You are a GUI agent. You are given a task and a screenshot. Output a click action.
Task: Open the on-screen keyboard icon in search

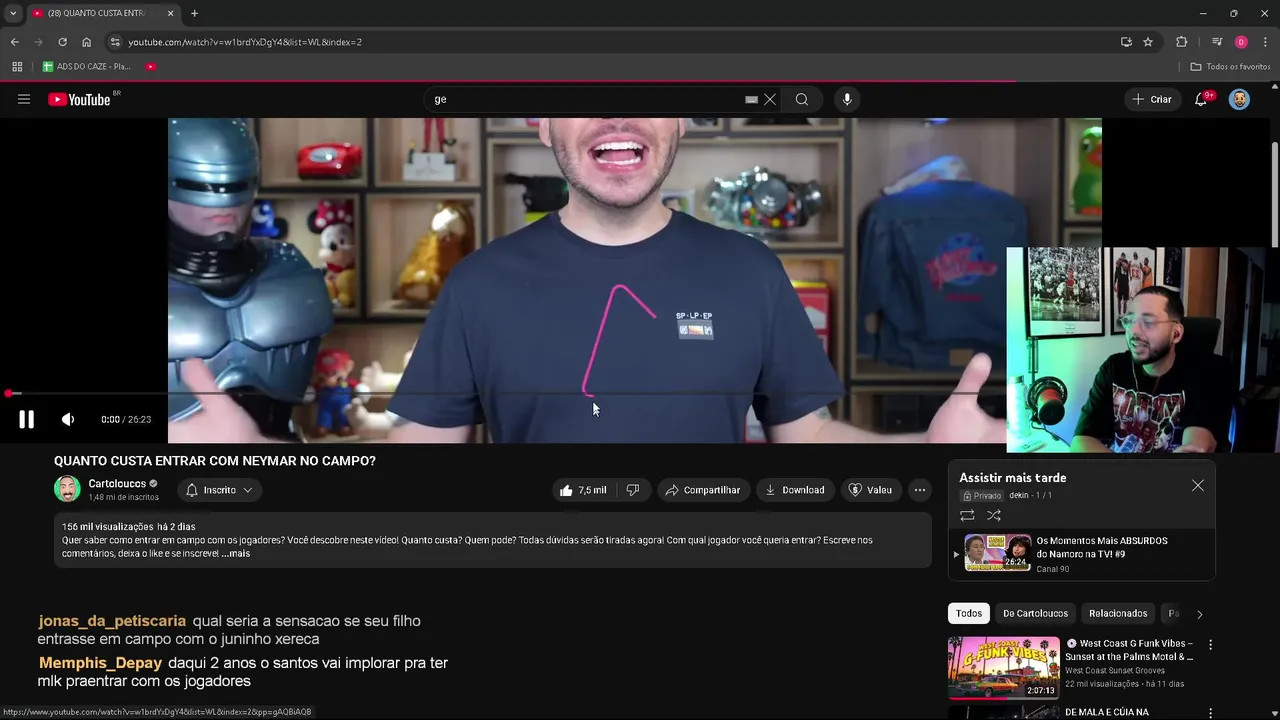[751, 100]
